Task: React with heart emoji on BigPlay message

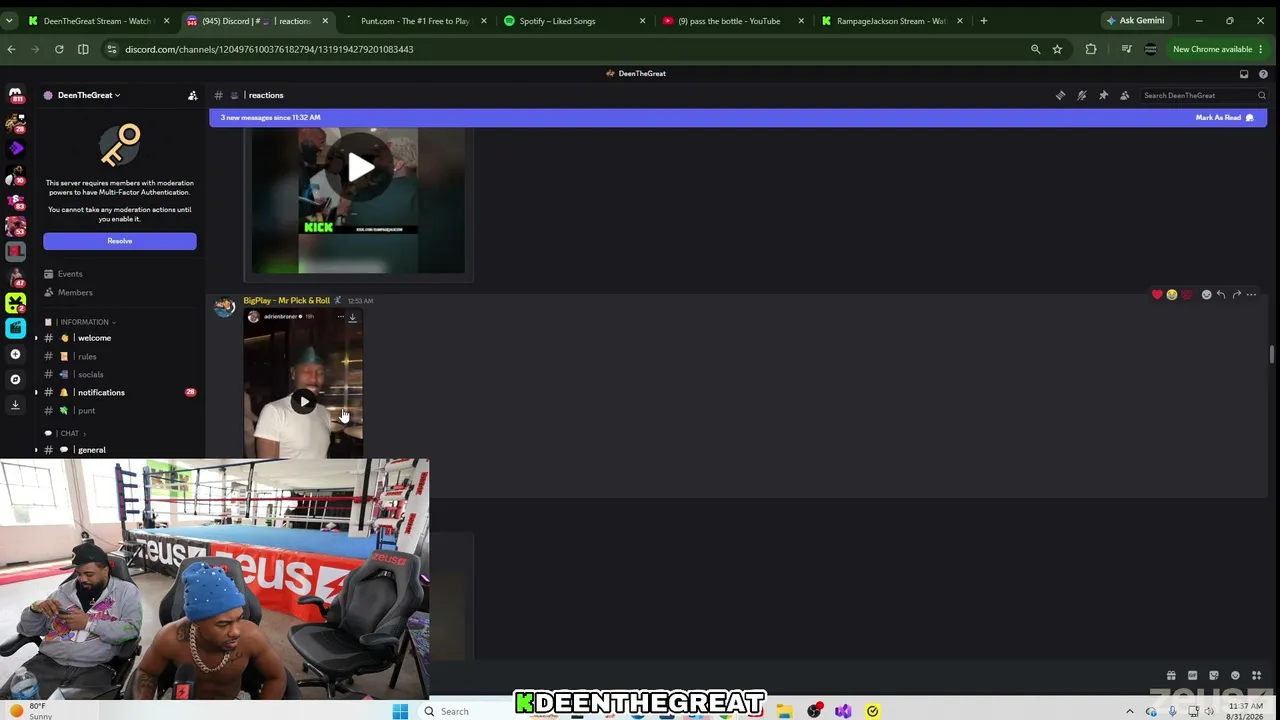Action: coord(1157,295)
